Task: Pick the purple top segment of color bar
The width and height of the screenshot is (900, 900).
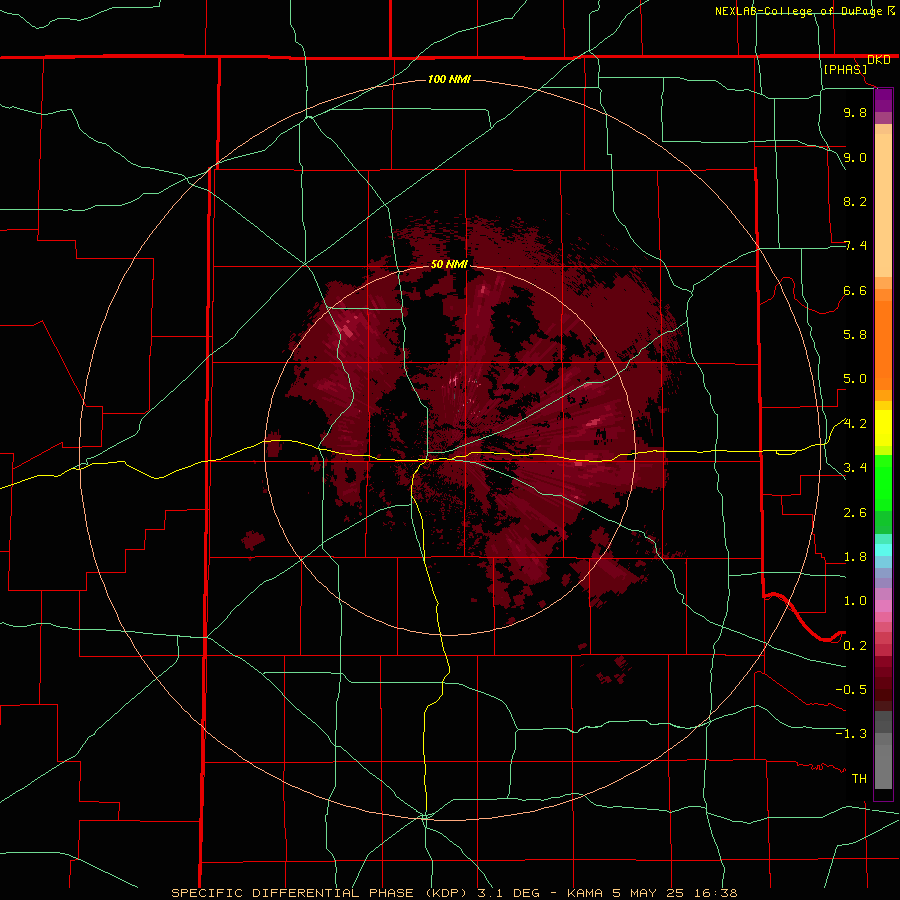Action: (x=883, y=100)
